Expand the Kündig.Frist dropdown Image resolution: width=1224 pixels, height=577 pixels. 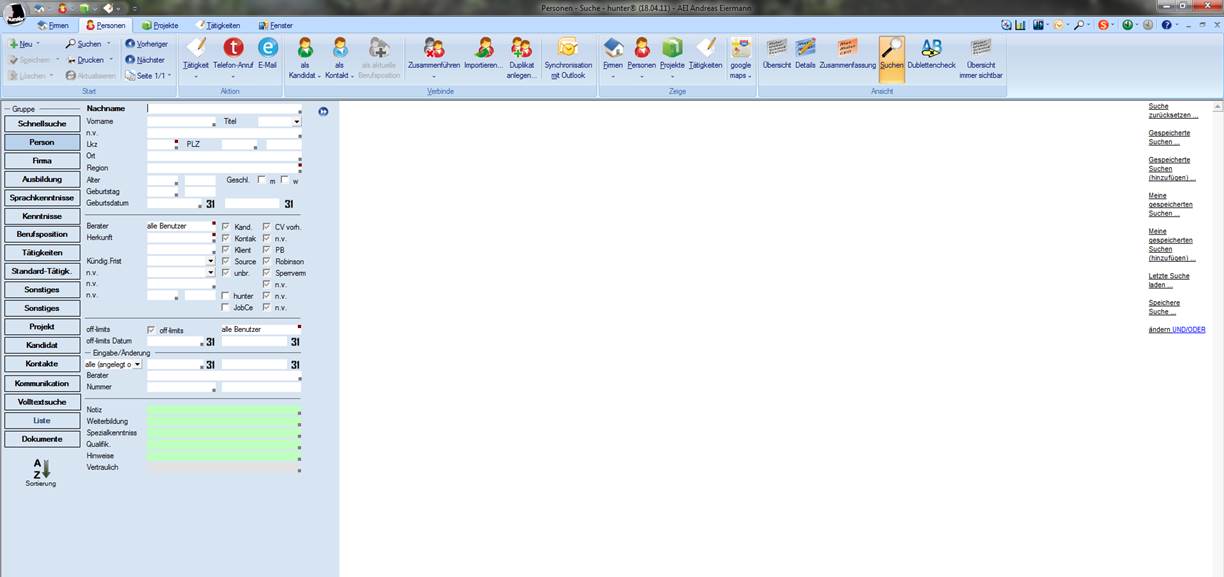(211, 261)
